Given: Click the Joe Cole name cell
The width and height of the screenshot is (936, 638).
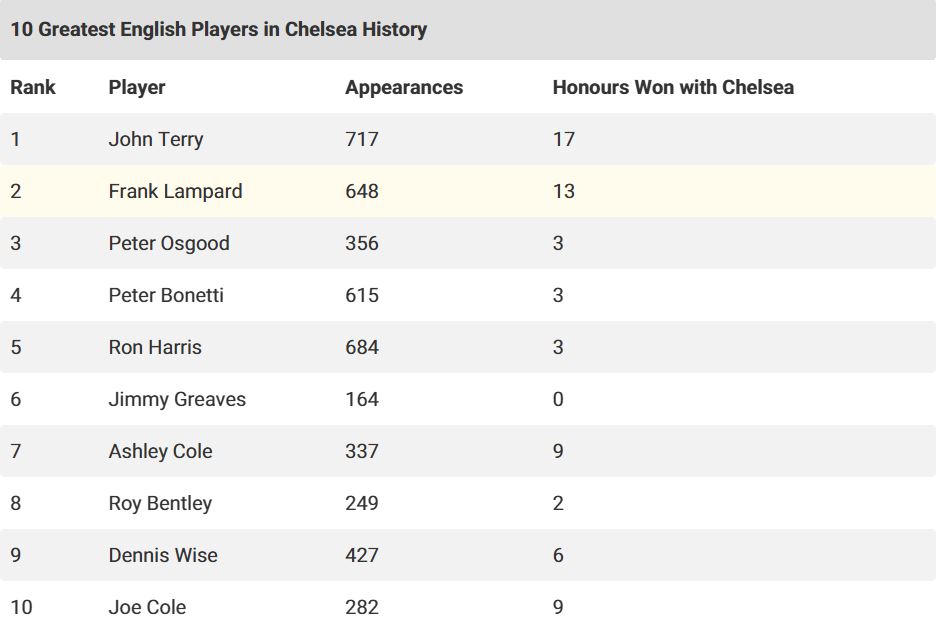Looking at the screenshot, I should coord(147,607).
